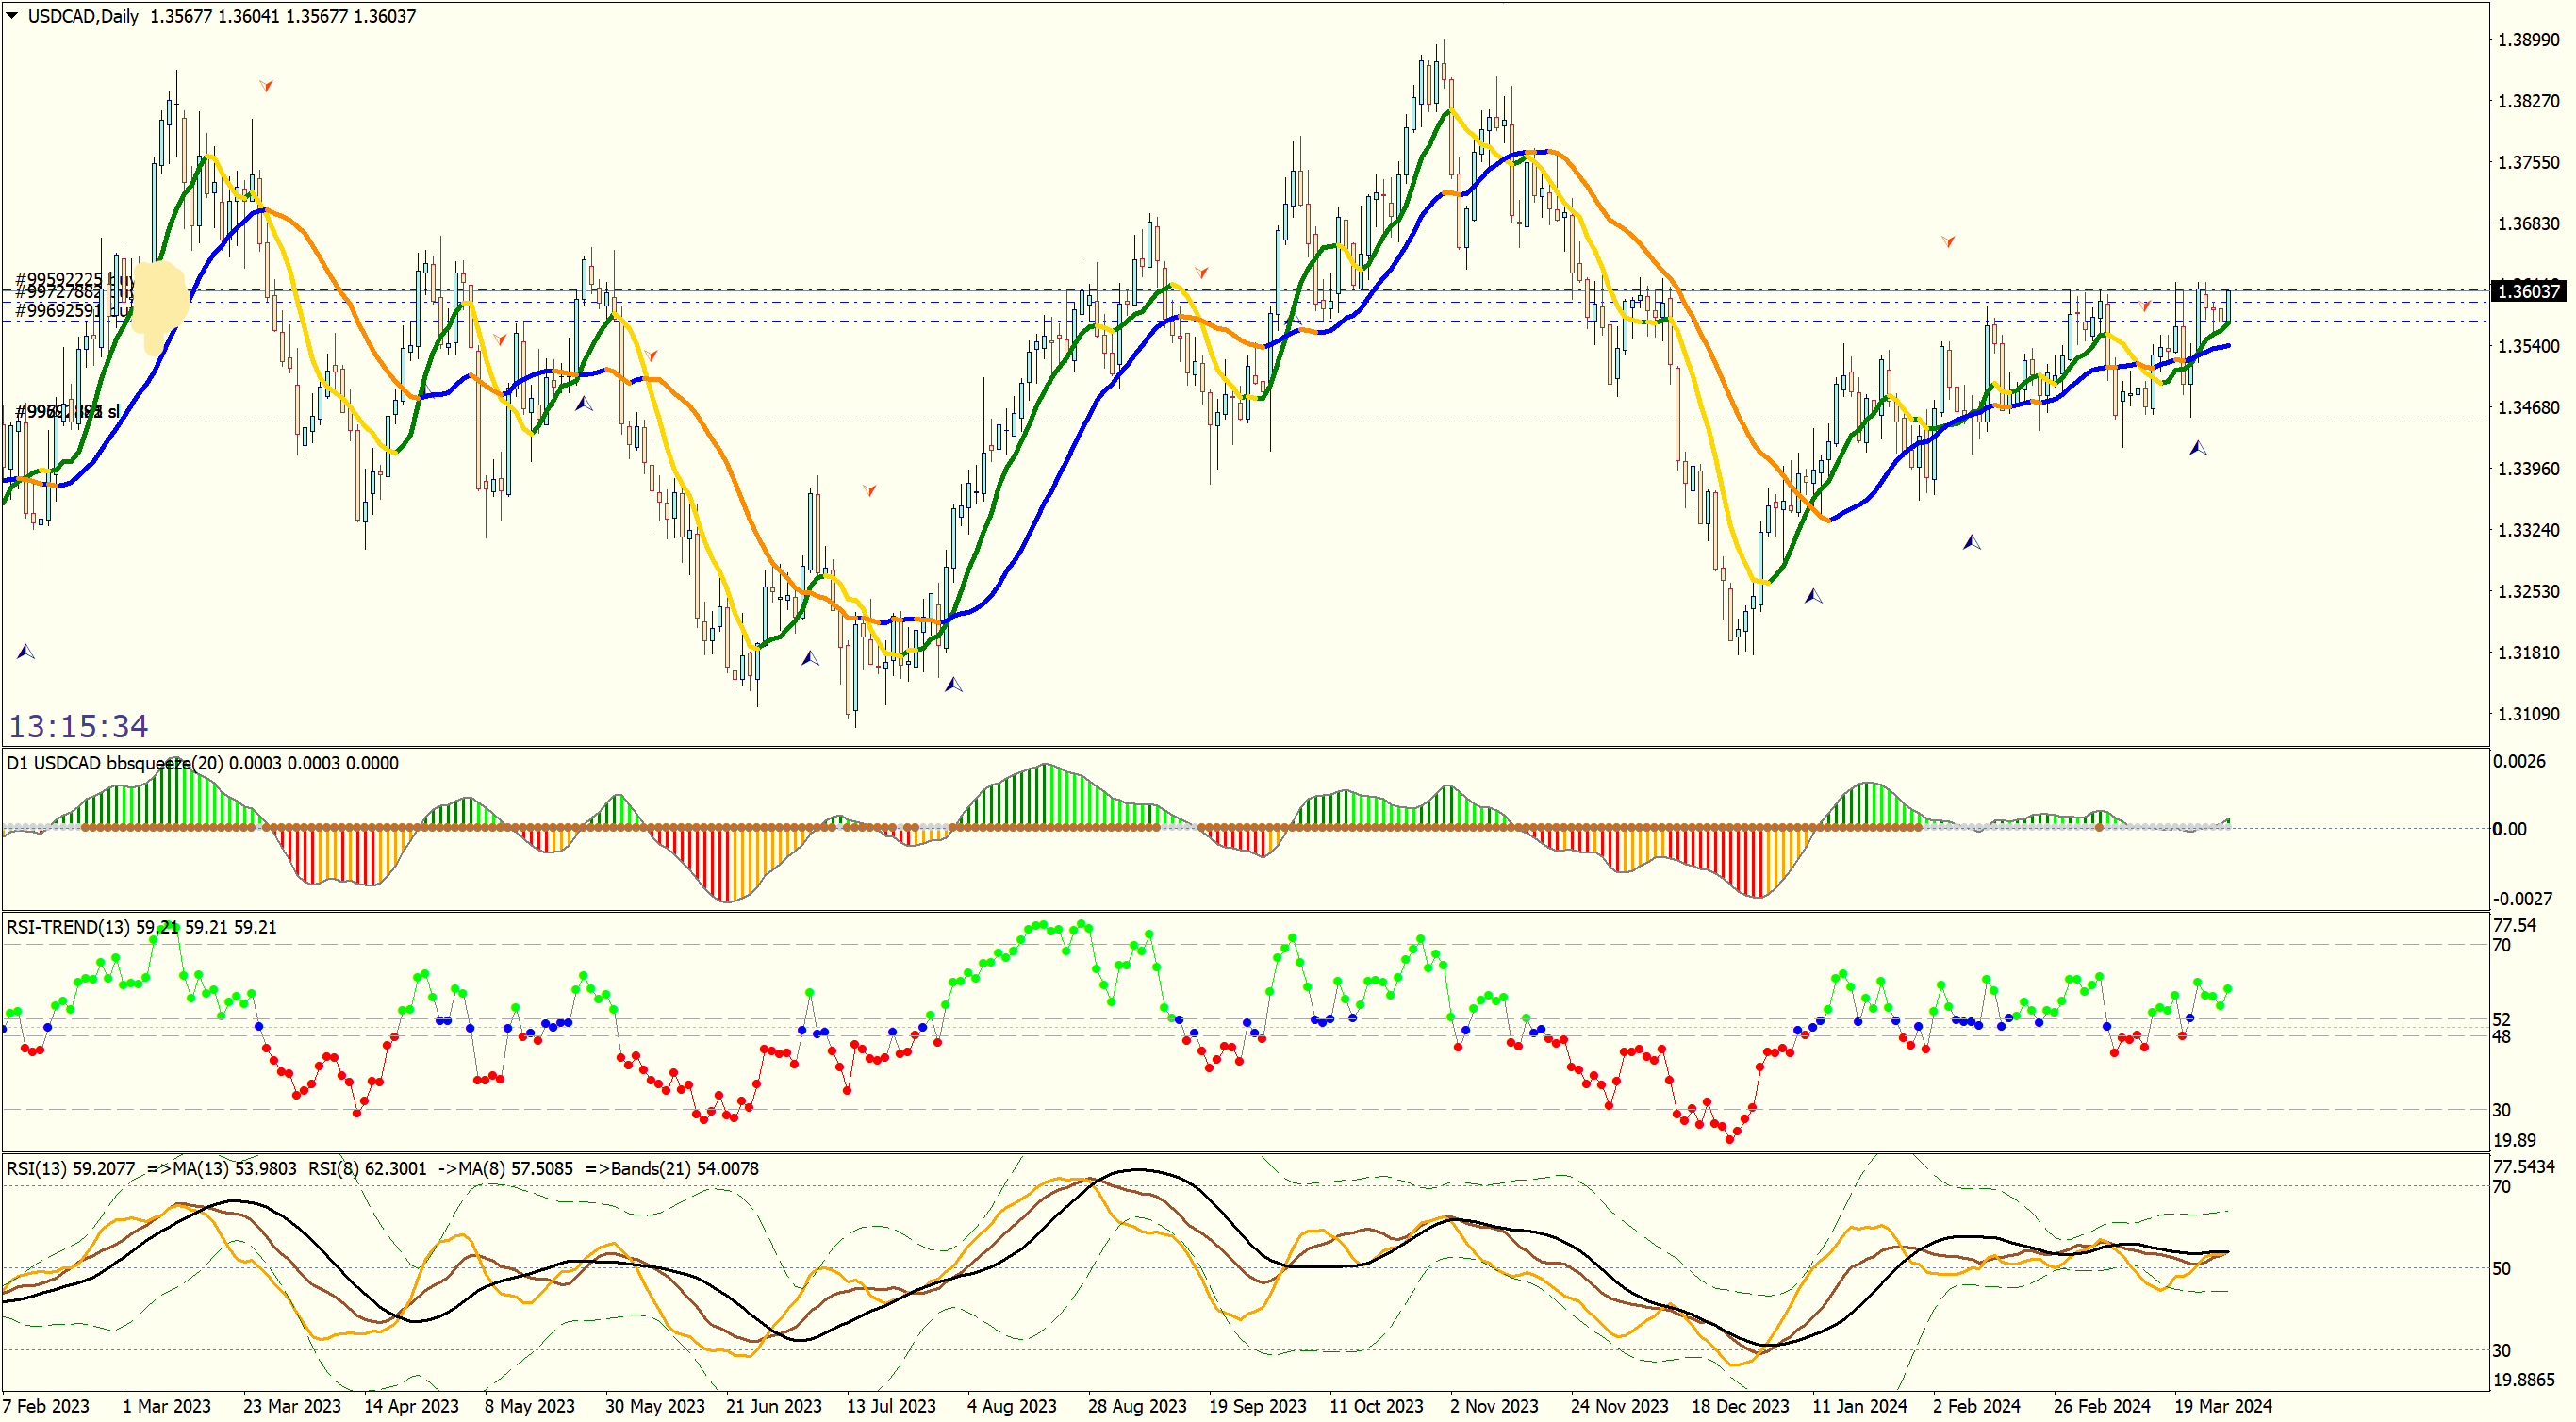
Task: Click the 1.38990 level on price scale
Action: pyautogui.click(x=2528, y=40)
